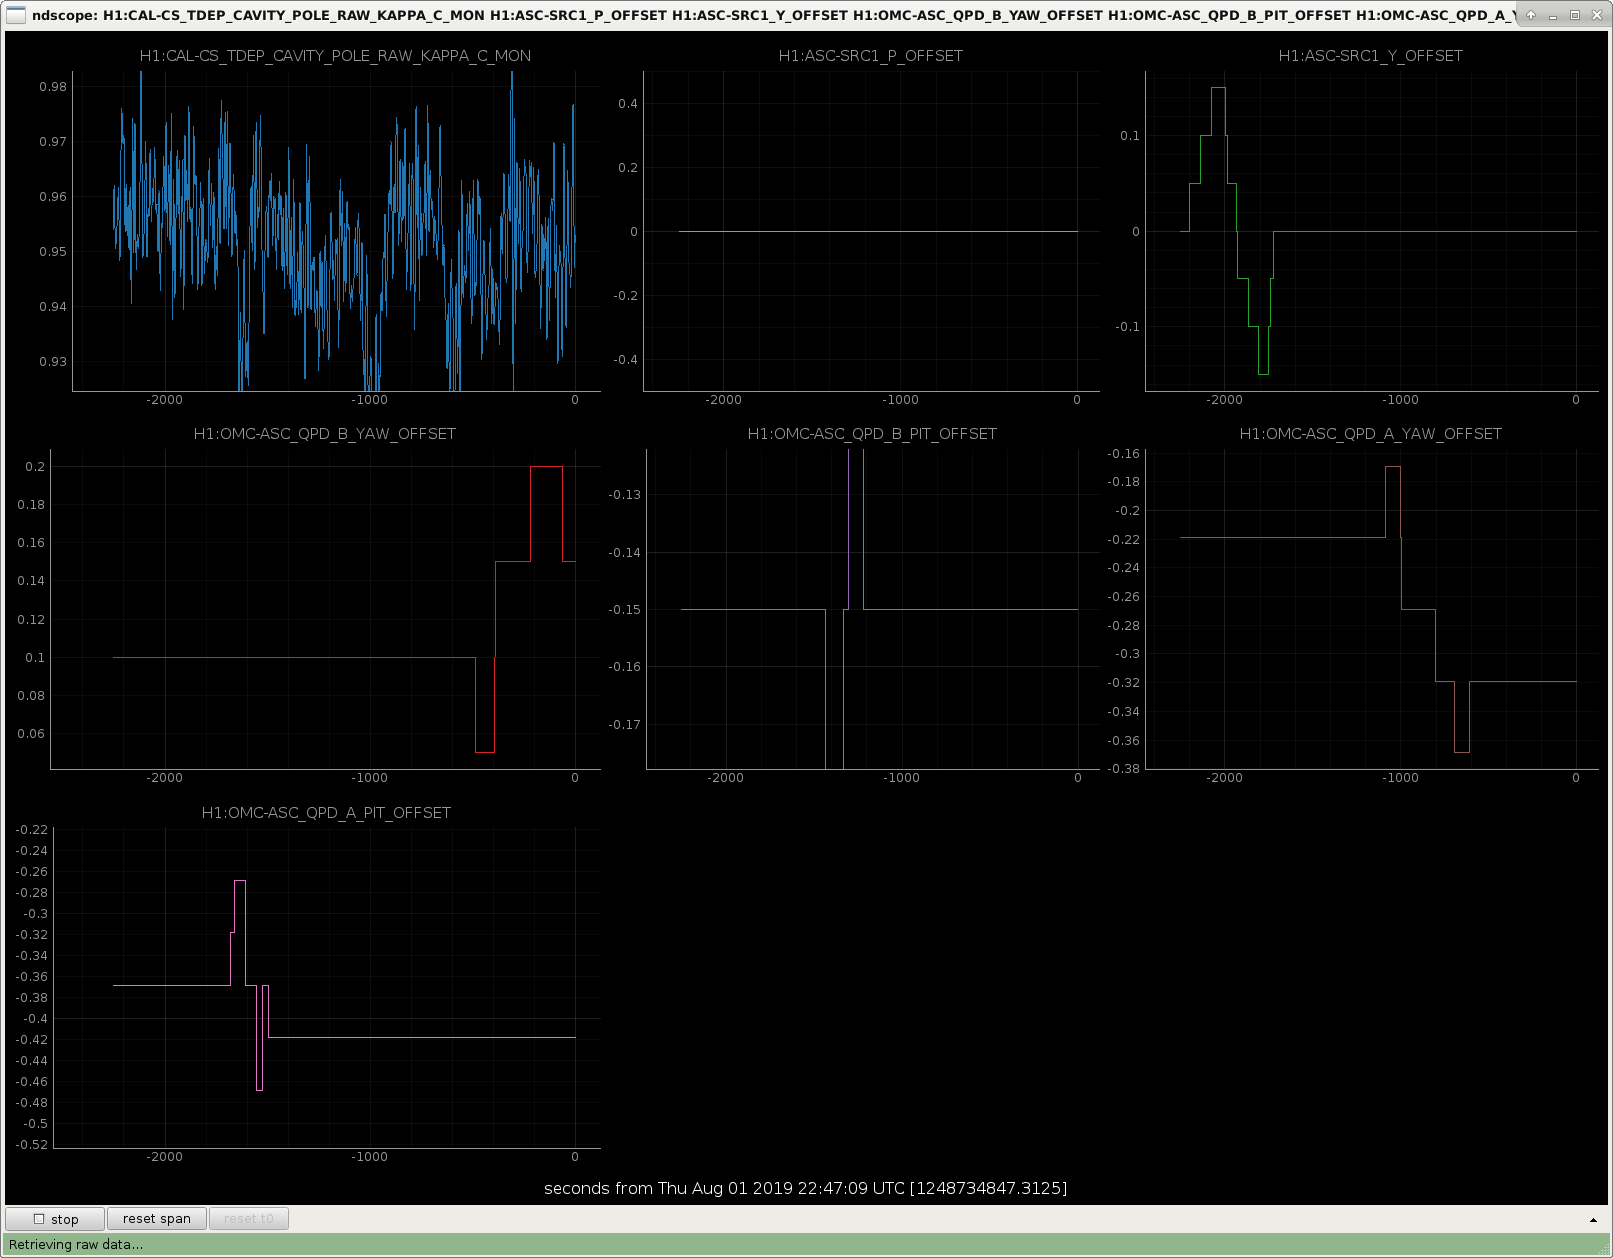Click the 0.2 y-axis tick on QPD_B_YAW plot
The width and height of the screenshot is (1613, 1258).
[35, 467]
